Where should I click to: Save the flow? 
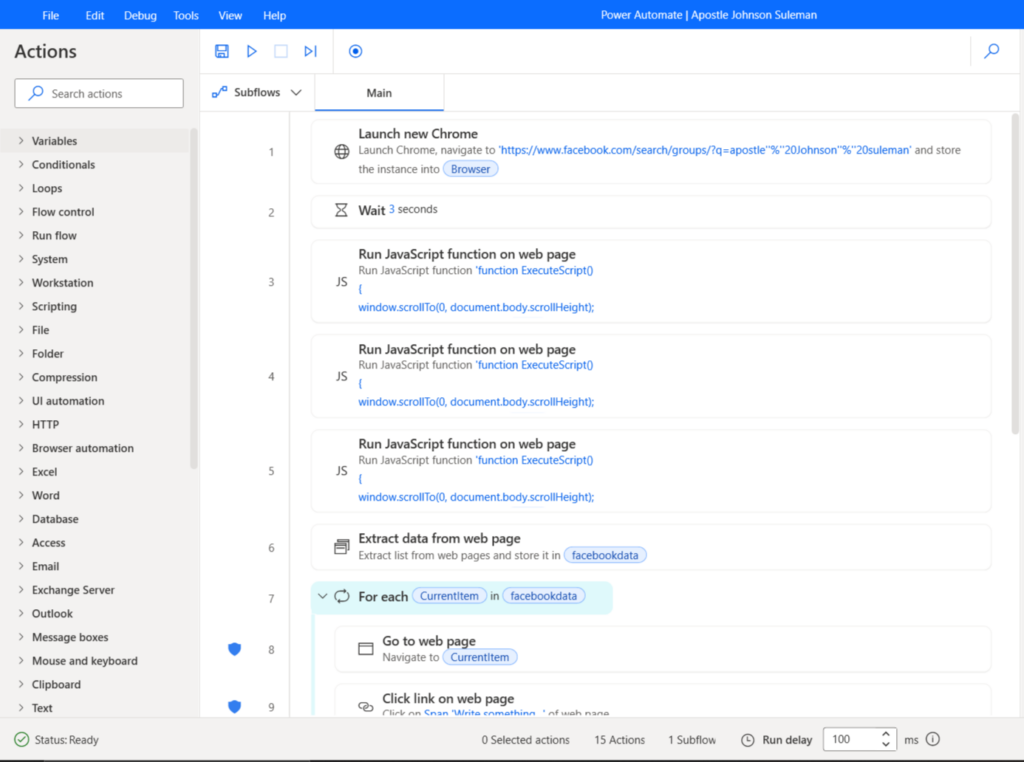coord(221,51)
